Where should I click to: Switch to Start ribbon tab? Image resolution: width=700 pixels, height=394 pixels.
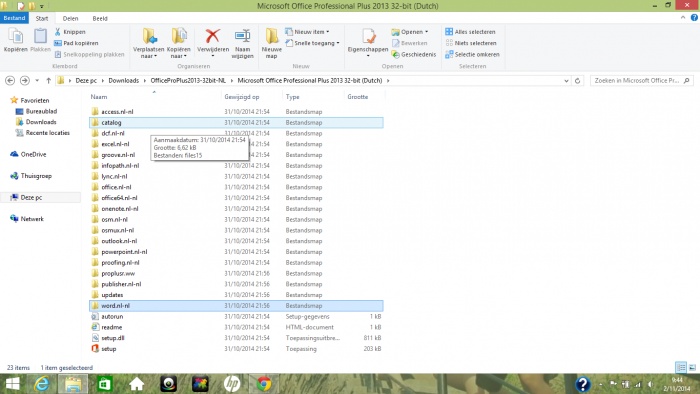click(42, 18)
